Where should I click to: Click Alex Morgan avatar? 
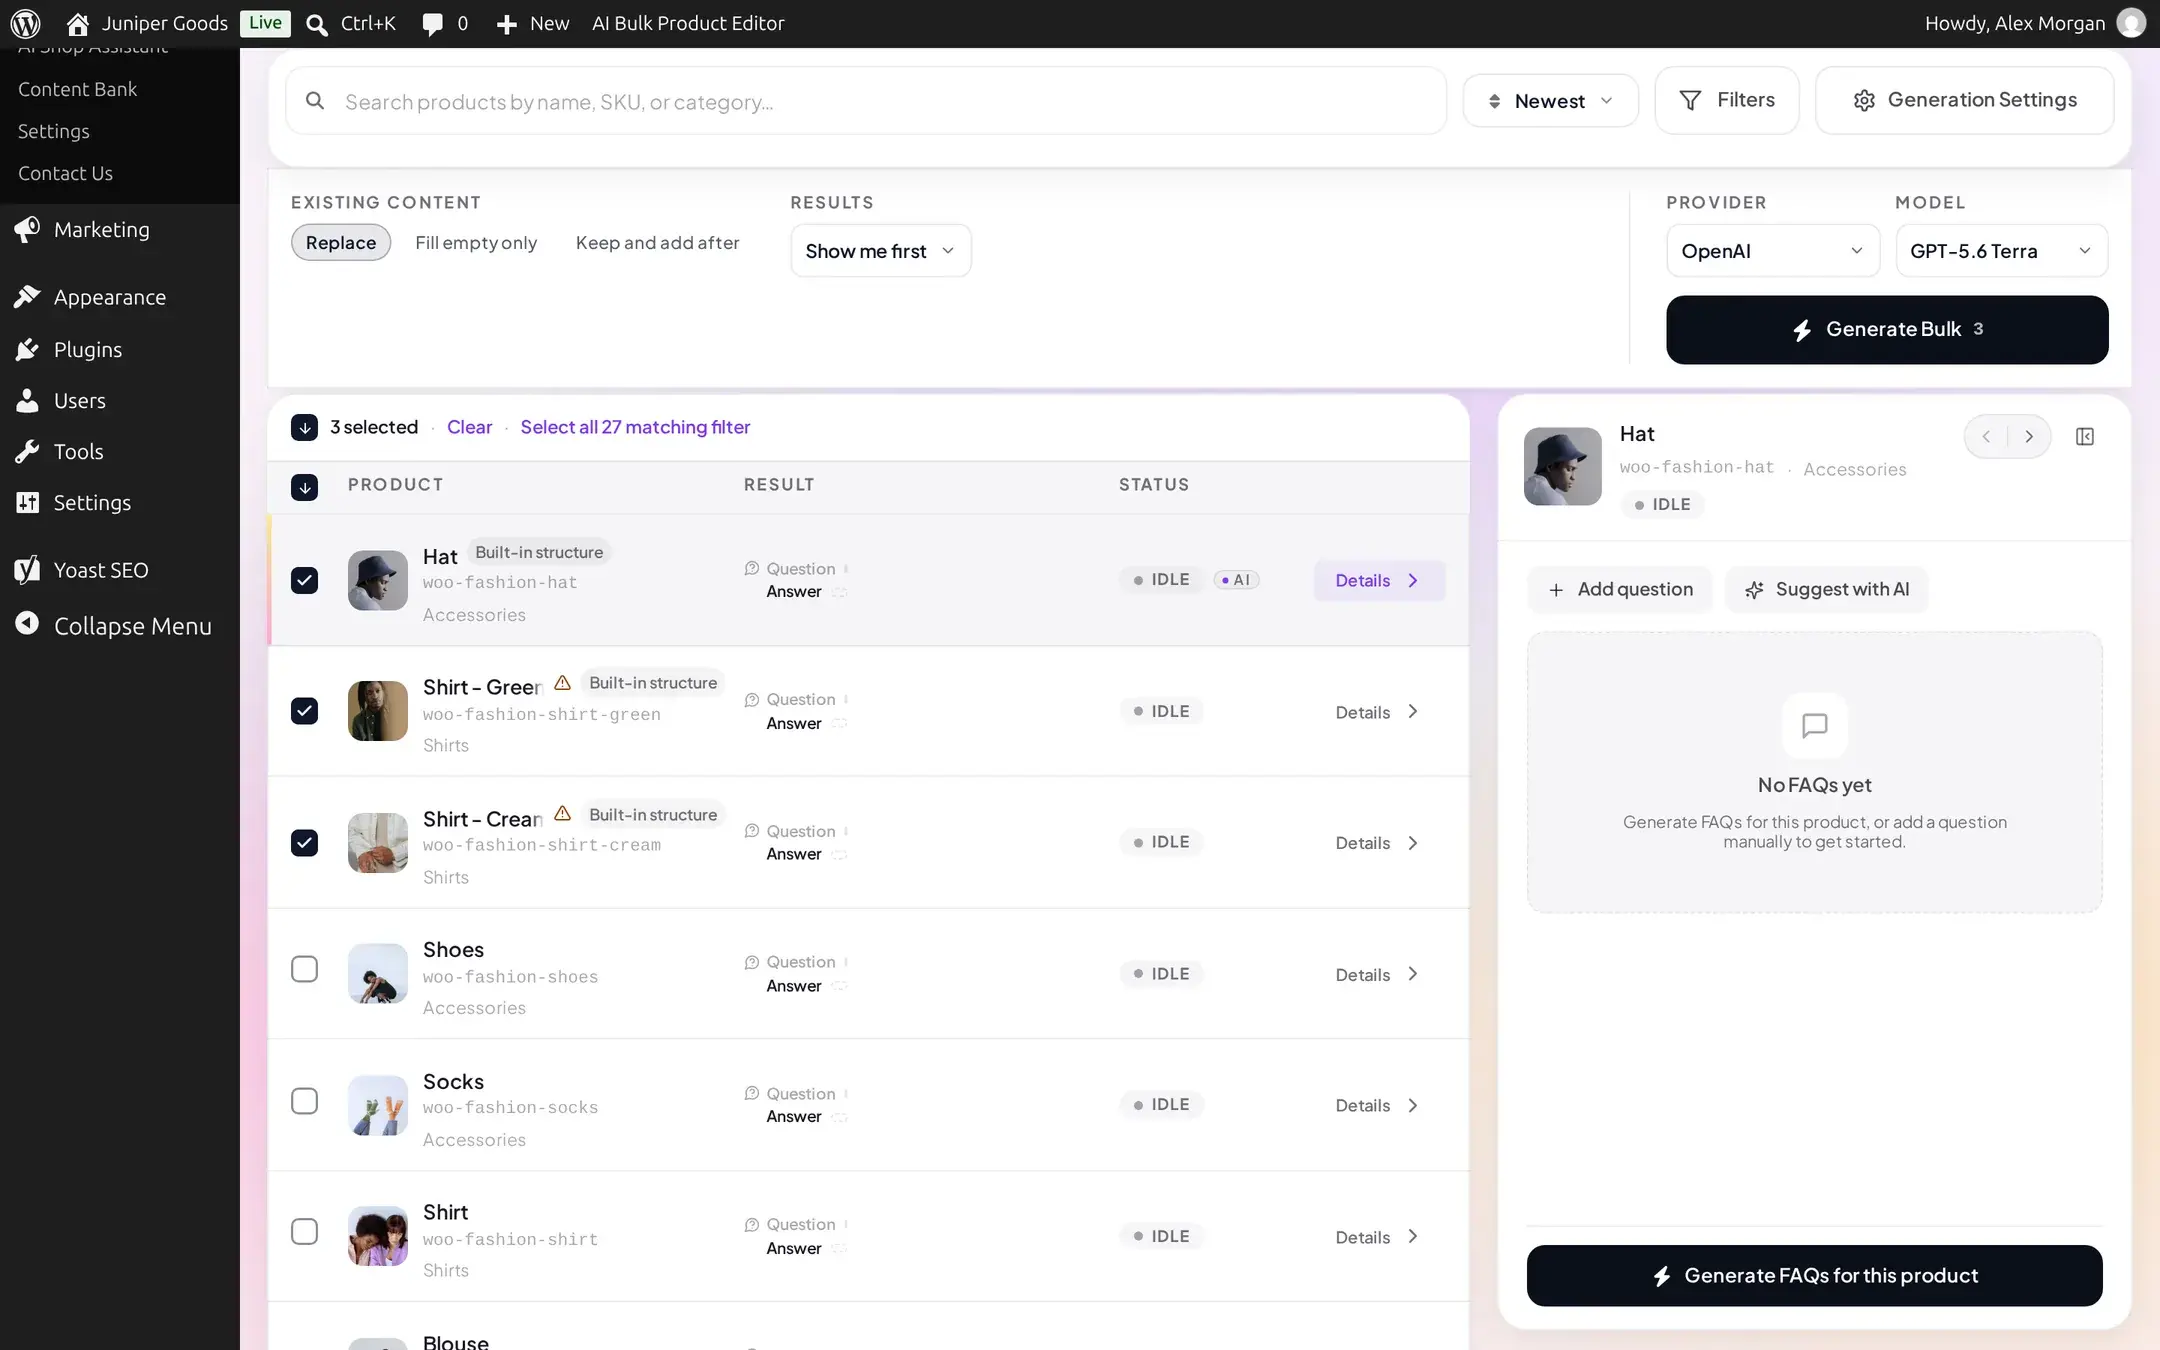pyautogui.click(x=2130, y=23)
